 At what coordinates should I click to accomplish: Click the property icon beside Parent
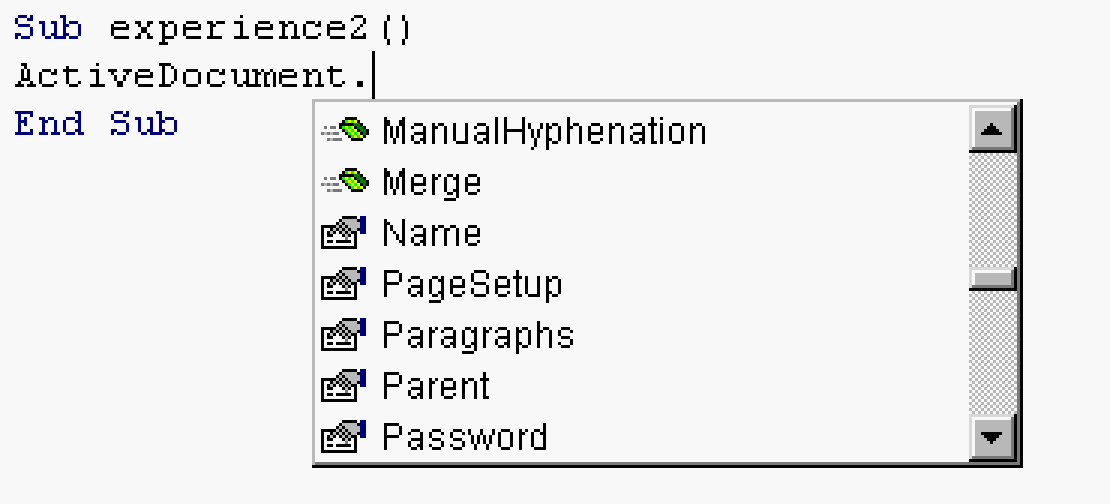[344, 386]
